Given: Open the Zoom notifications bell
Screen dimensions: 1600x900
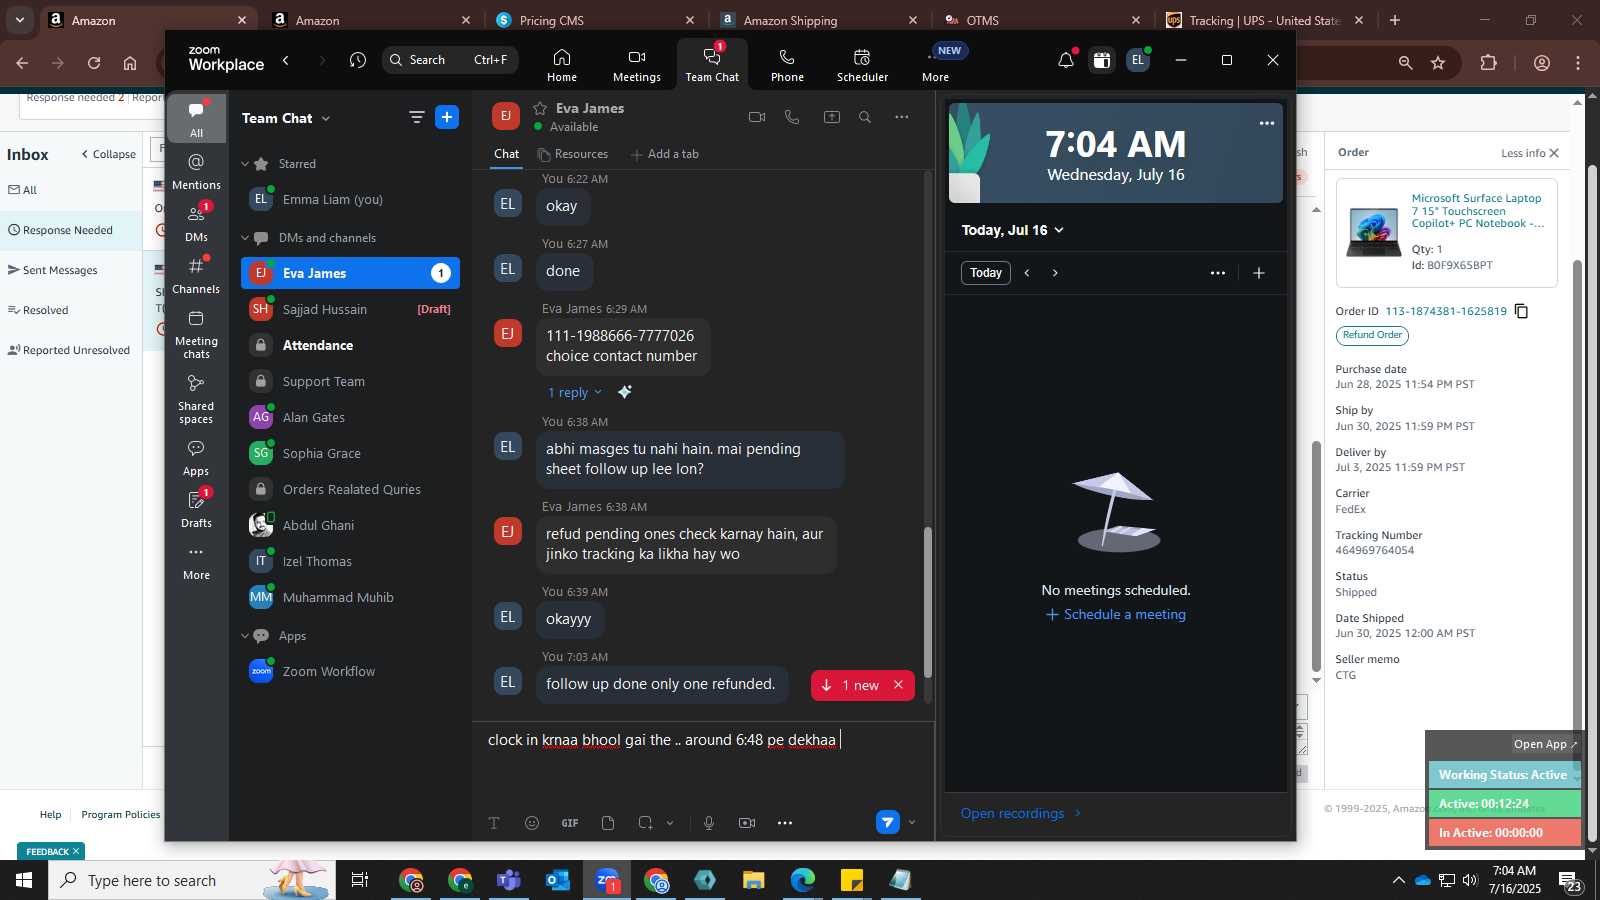Looking at the screenshot, I should coord(1066,60).
